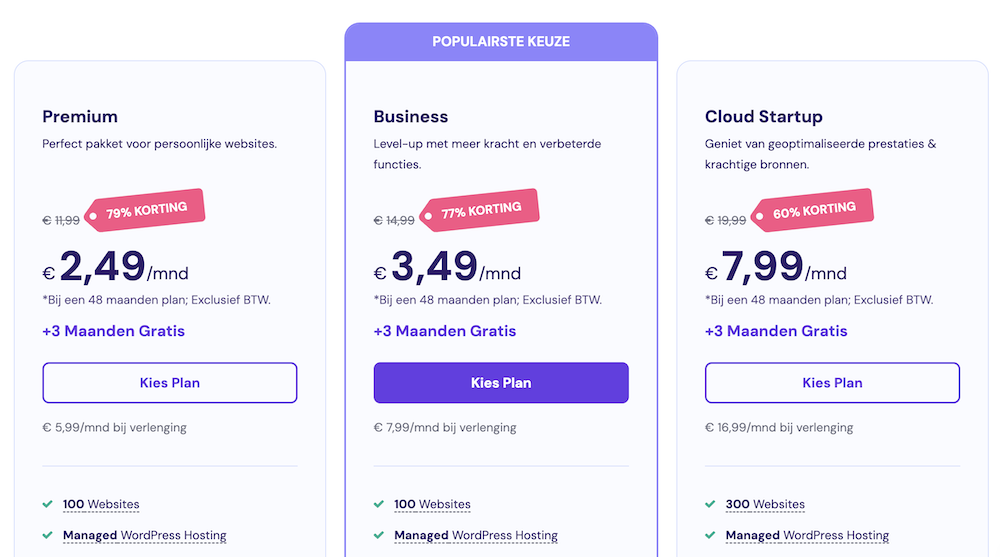Choose Kies Plan under Cloud Startup
This screenshot has height=557, width=1000.
(832, 383)
